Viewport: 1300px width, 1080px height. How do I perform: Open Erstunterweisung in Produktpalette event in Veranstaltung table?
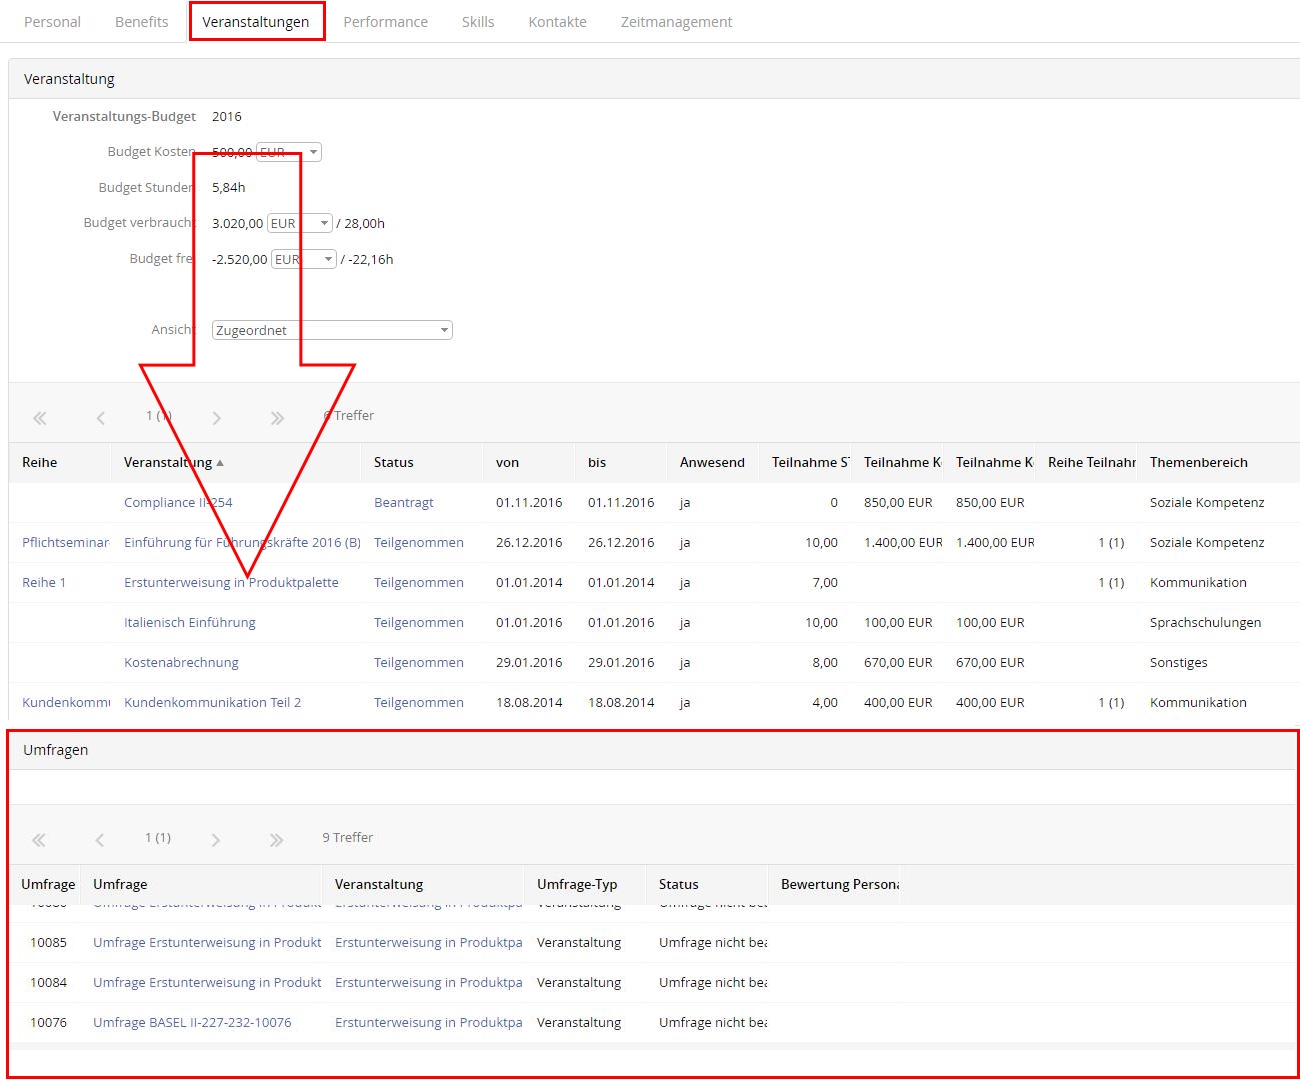pyautogui.click(x=231, y=582)
